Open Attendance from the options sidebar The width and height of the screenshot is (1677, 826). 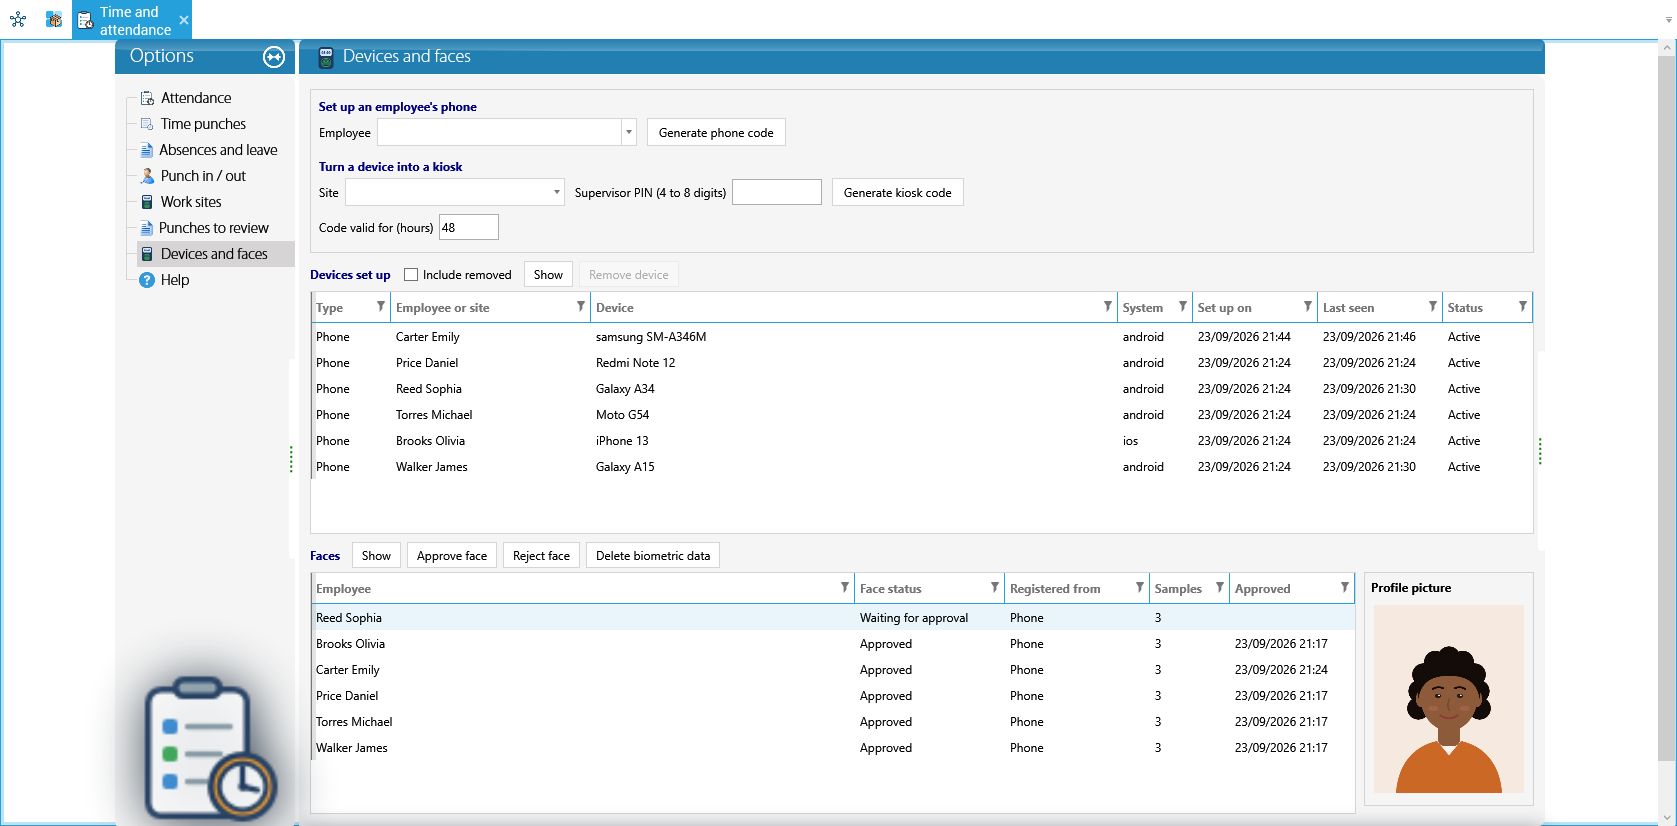196,98
